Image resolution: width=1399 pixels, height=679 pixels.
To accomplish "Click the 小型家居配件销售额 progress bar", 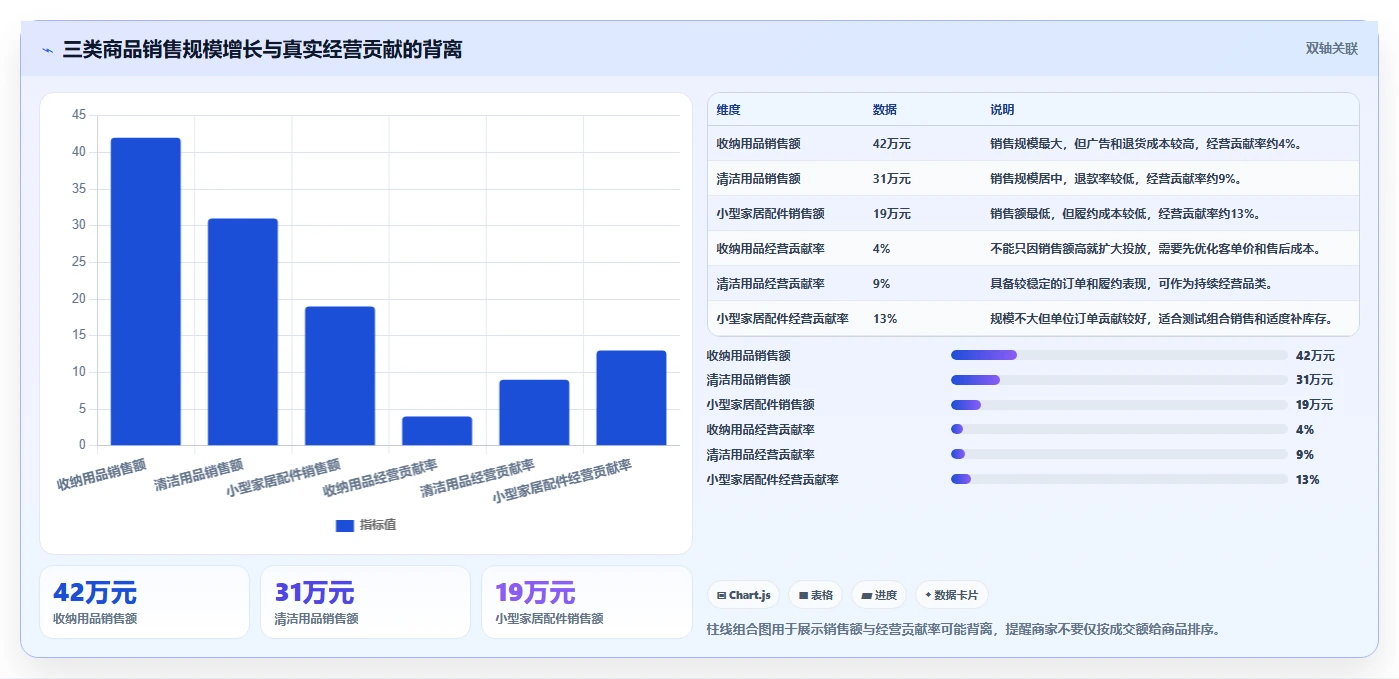I will tap(1119, 405).
